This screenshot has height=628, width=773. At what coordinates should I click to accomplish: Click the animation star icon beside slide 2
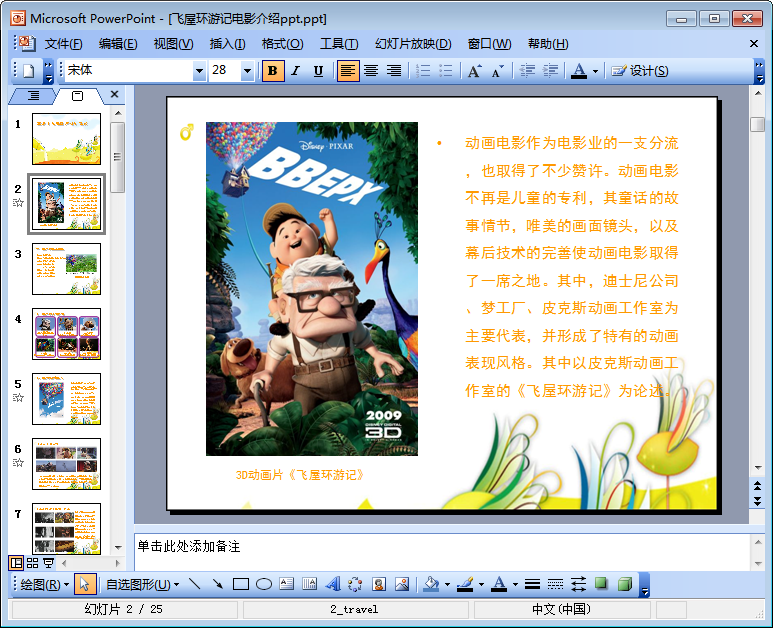tap(18, 203)
